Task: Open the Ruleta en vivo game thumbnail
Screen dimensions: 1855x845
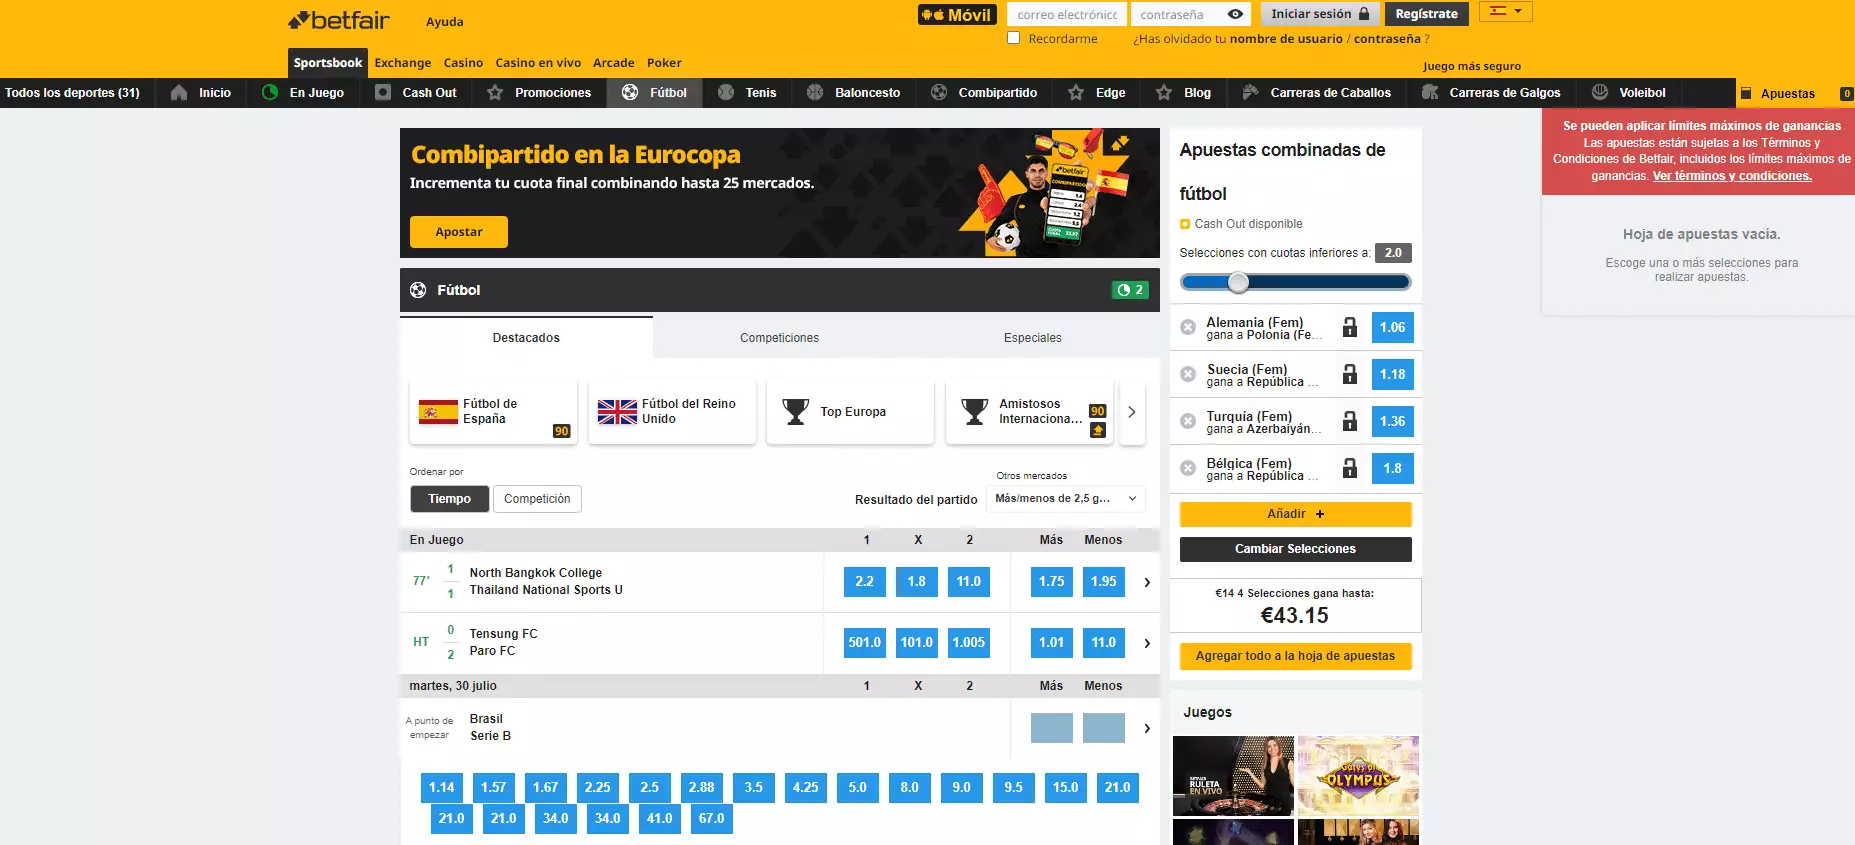Action: [1233, 776]
